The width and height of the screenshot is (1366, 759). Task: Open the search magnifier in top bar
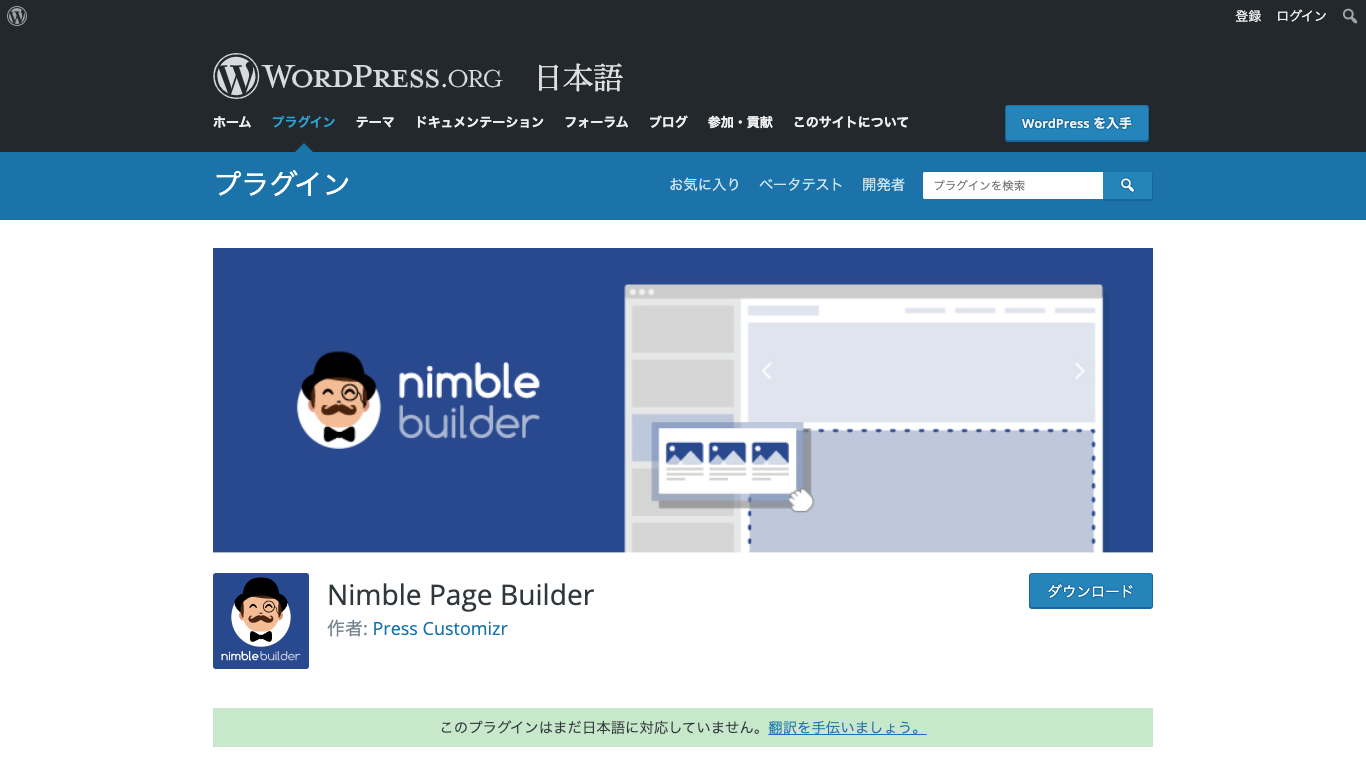pos(1349,16)
